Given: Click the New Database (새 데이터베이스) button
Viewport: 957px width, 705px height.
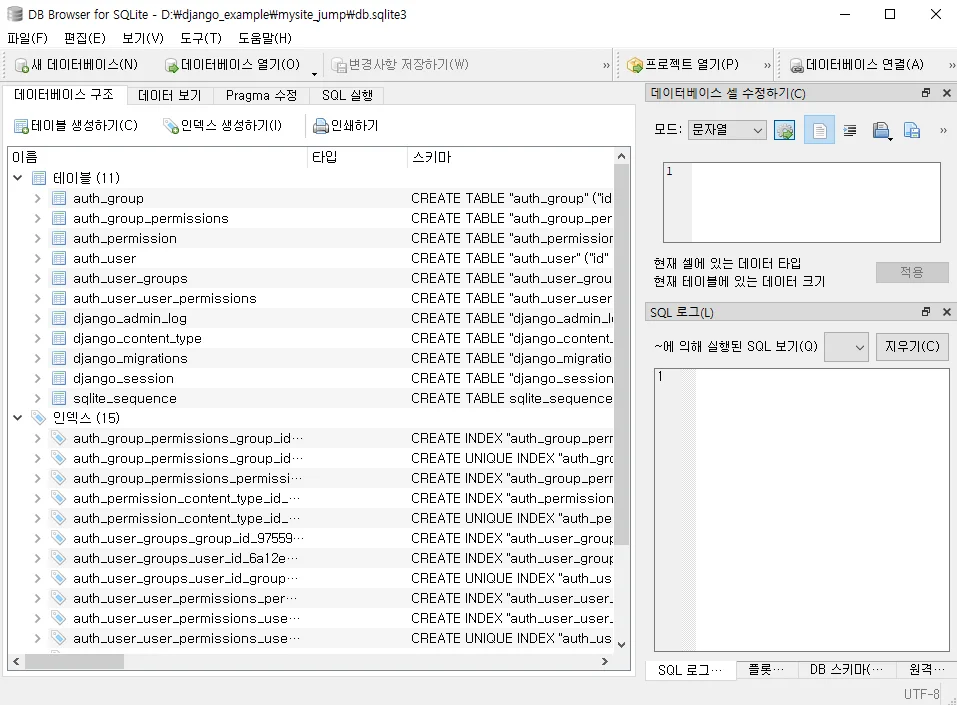Looking at the screenshot, I should pos(77,65).
